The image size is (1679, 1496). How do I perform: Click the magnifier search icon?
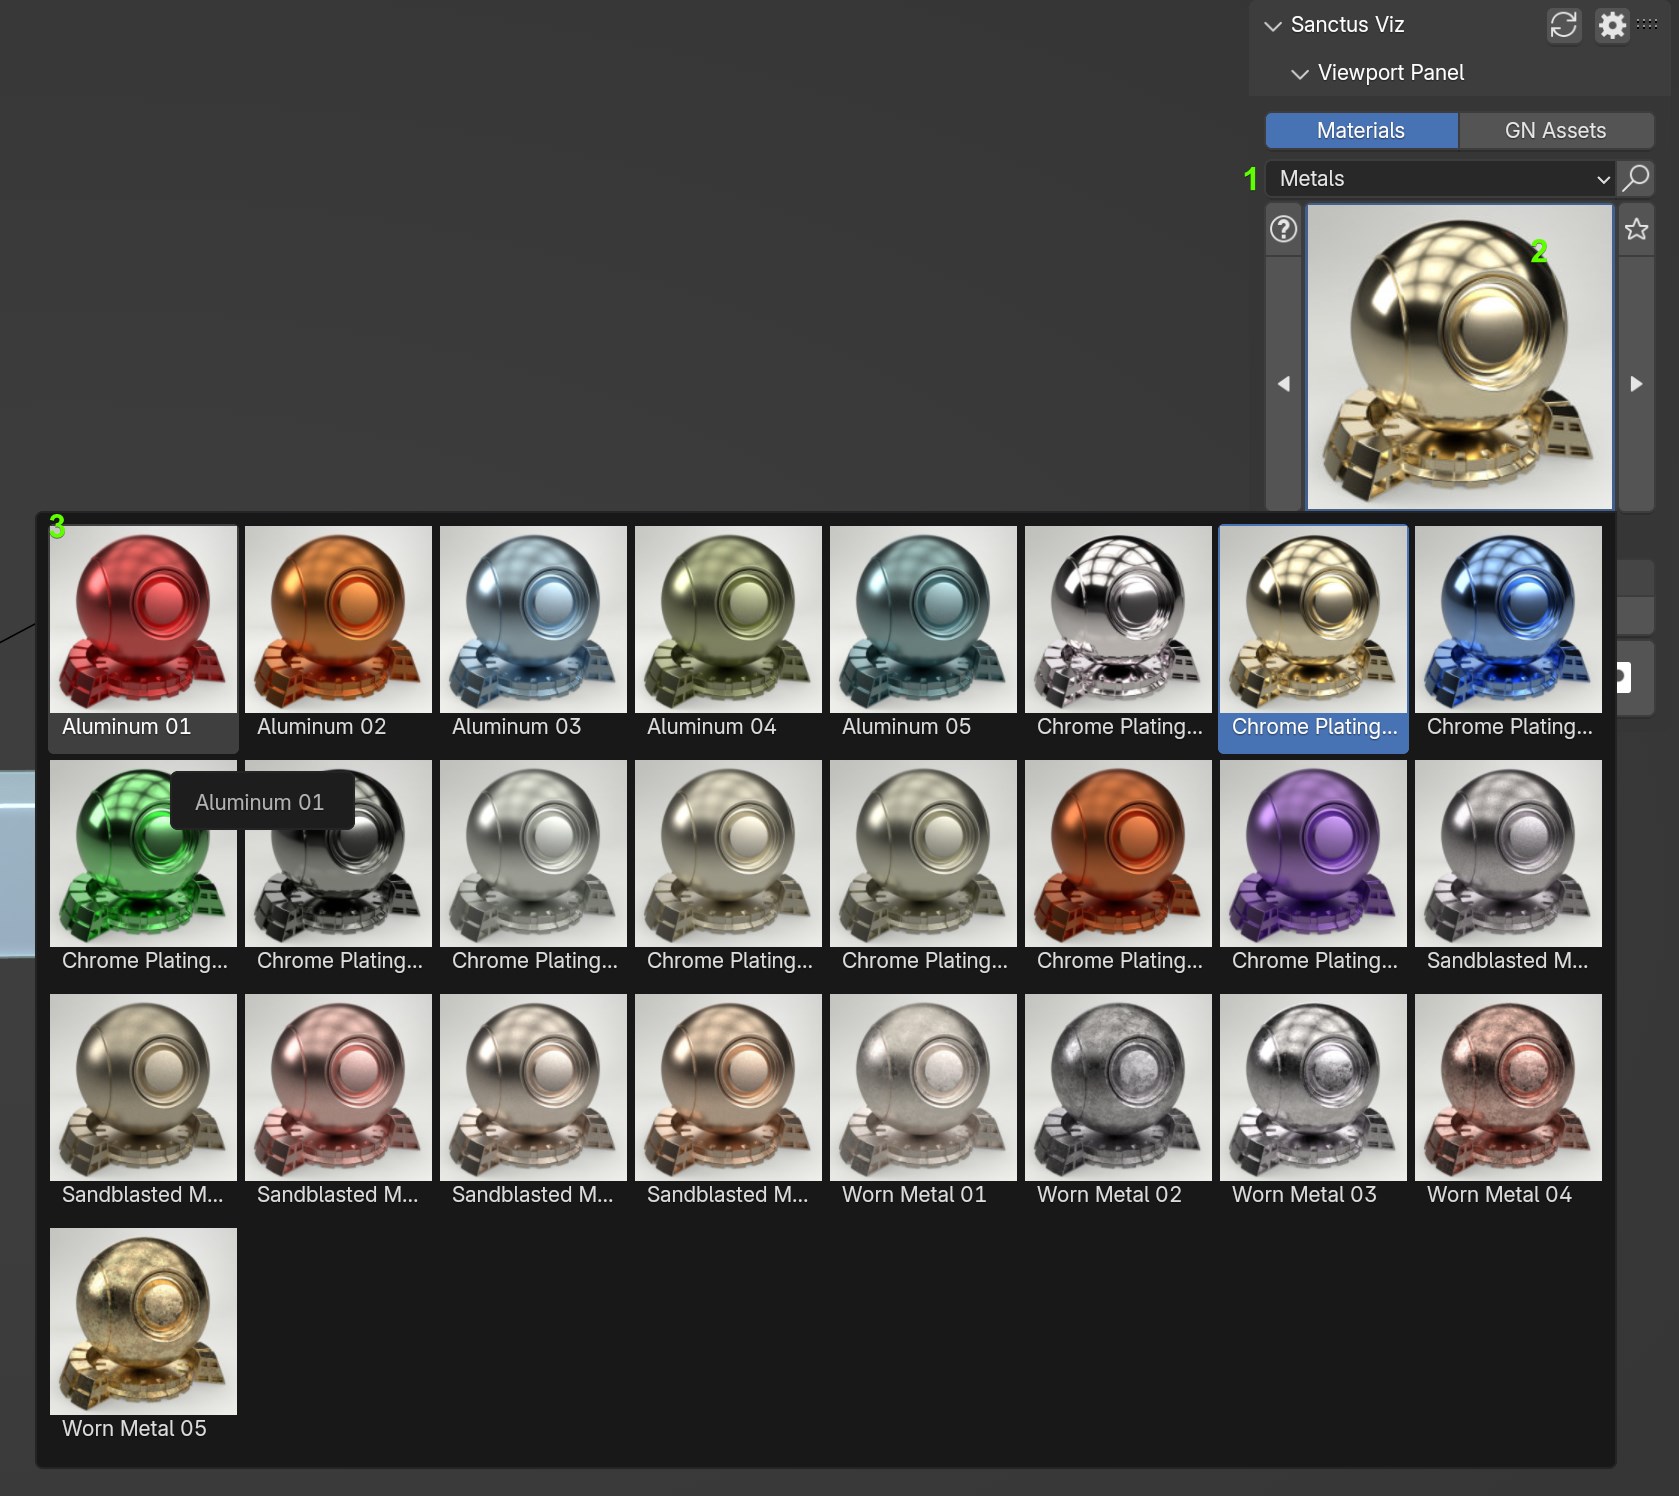tap(1635, 179)
